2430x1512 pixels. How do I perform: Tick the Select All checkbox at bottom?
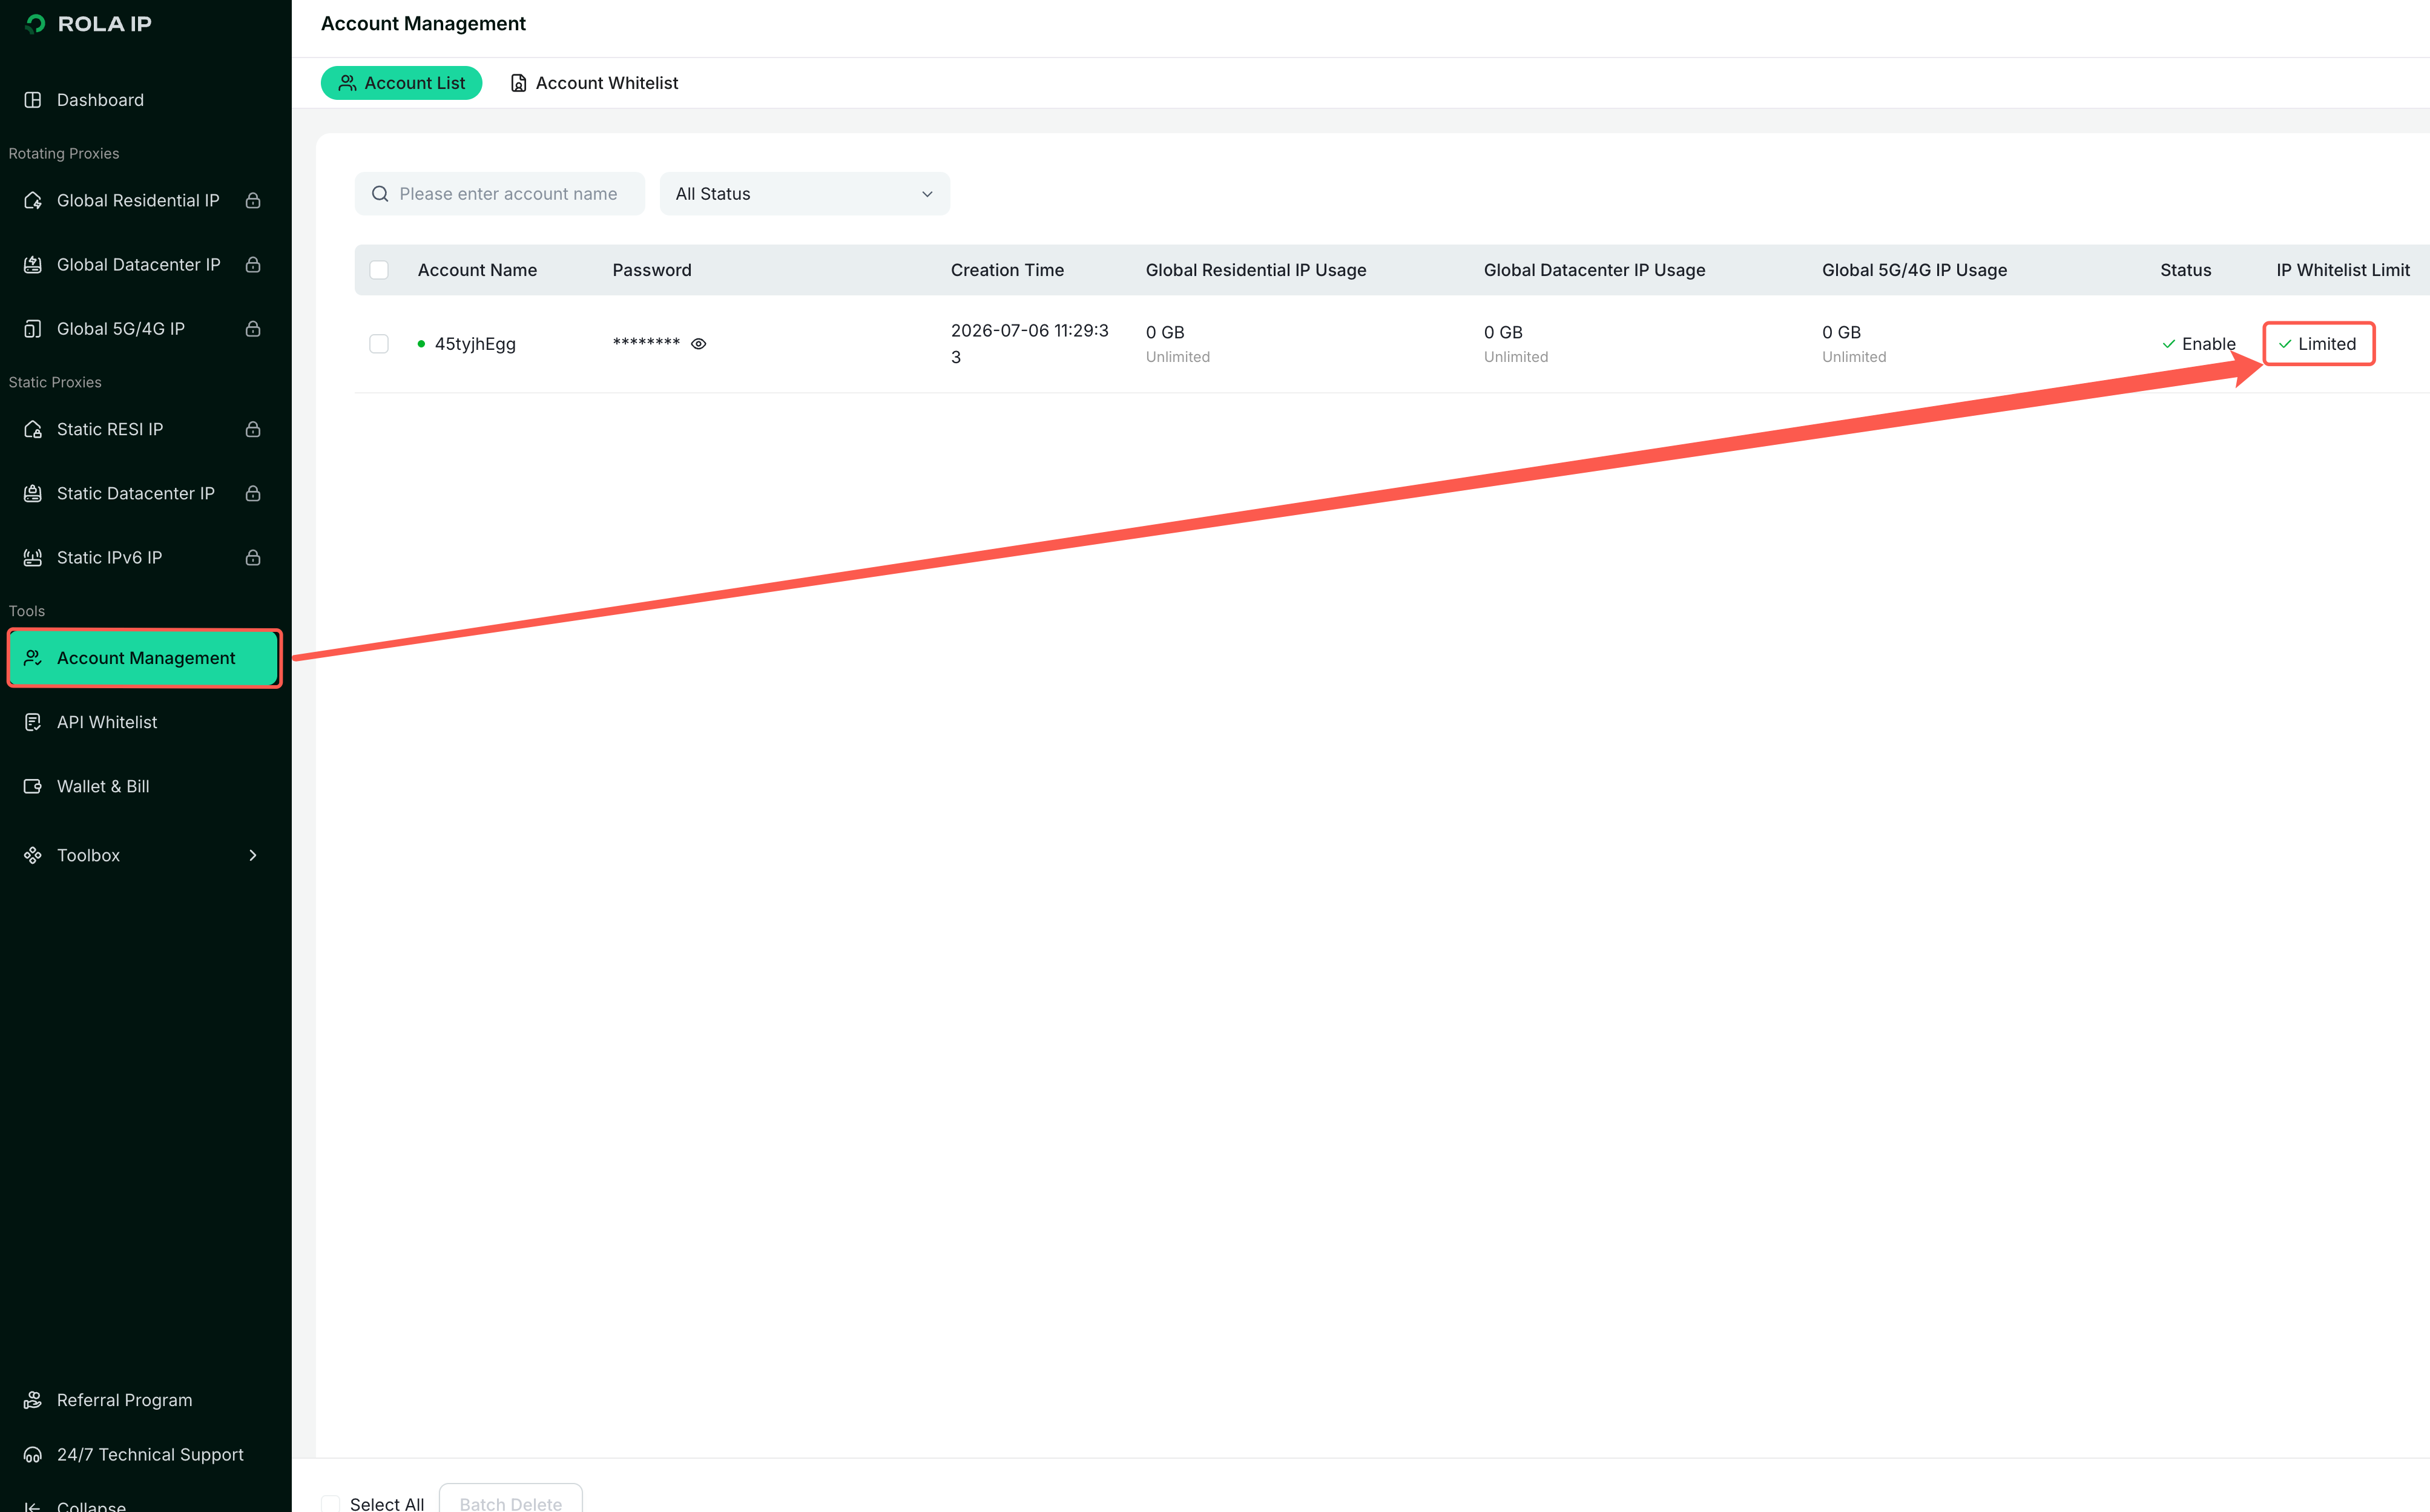pos(330,1504)
